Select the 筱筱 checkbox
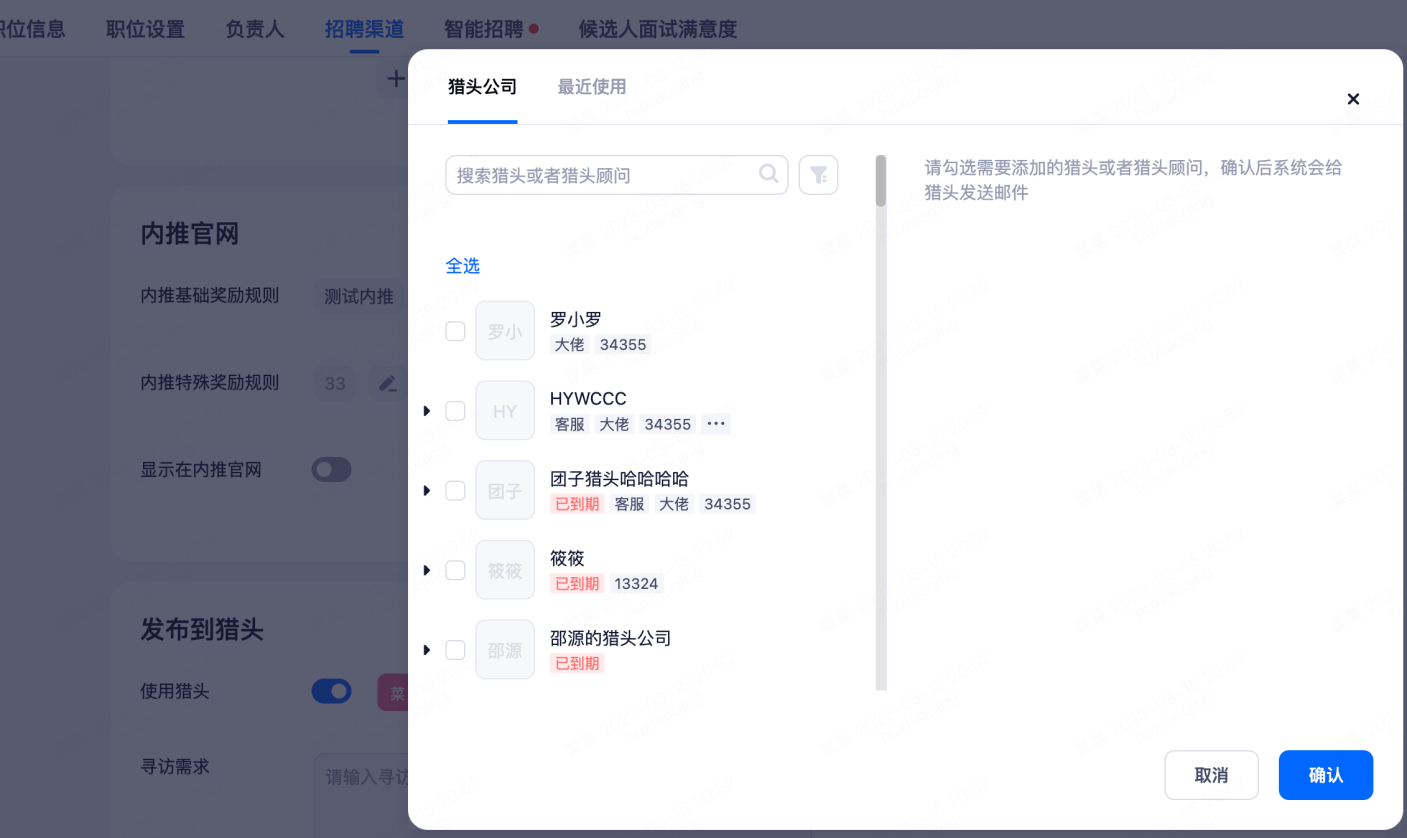1407x838 pixels. 455,570
